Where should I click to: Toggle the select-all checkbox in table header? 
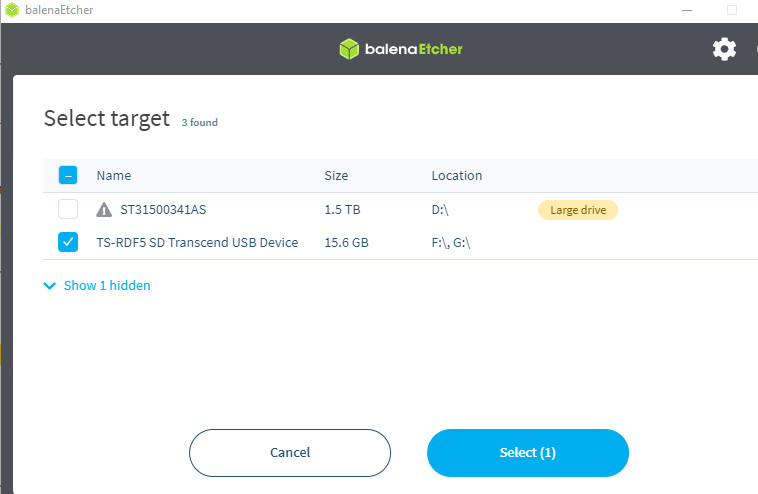click(x=68, y=176)
